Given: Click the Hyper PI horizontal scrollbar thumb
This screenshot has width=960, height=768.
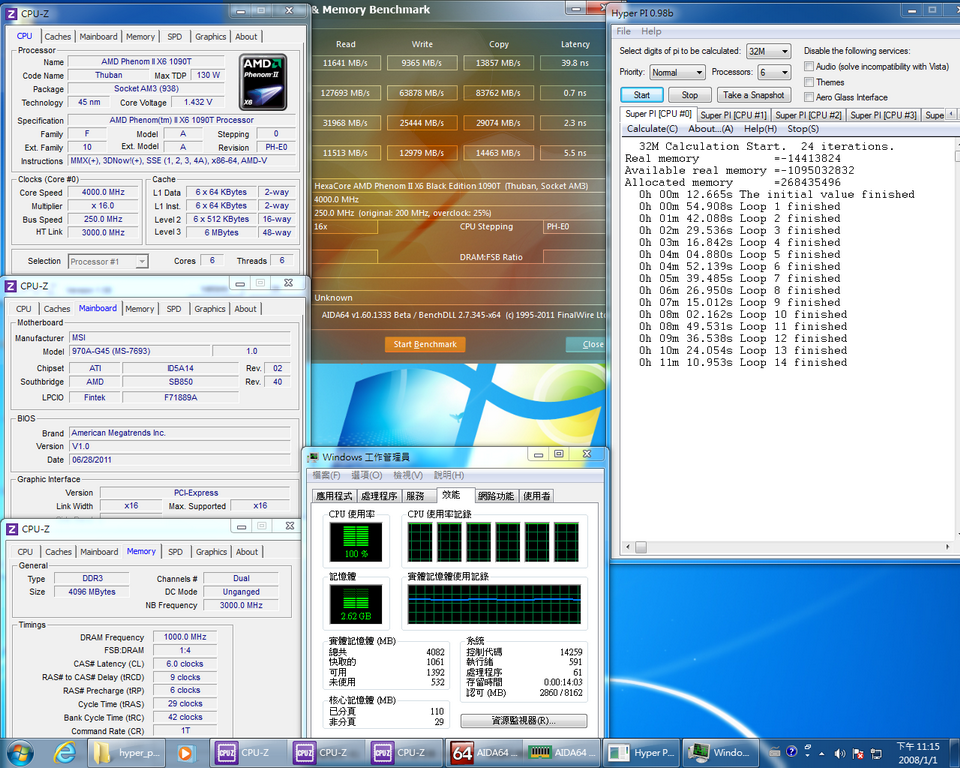Looking at the screenshot, I should (640, 547).
